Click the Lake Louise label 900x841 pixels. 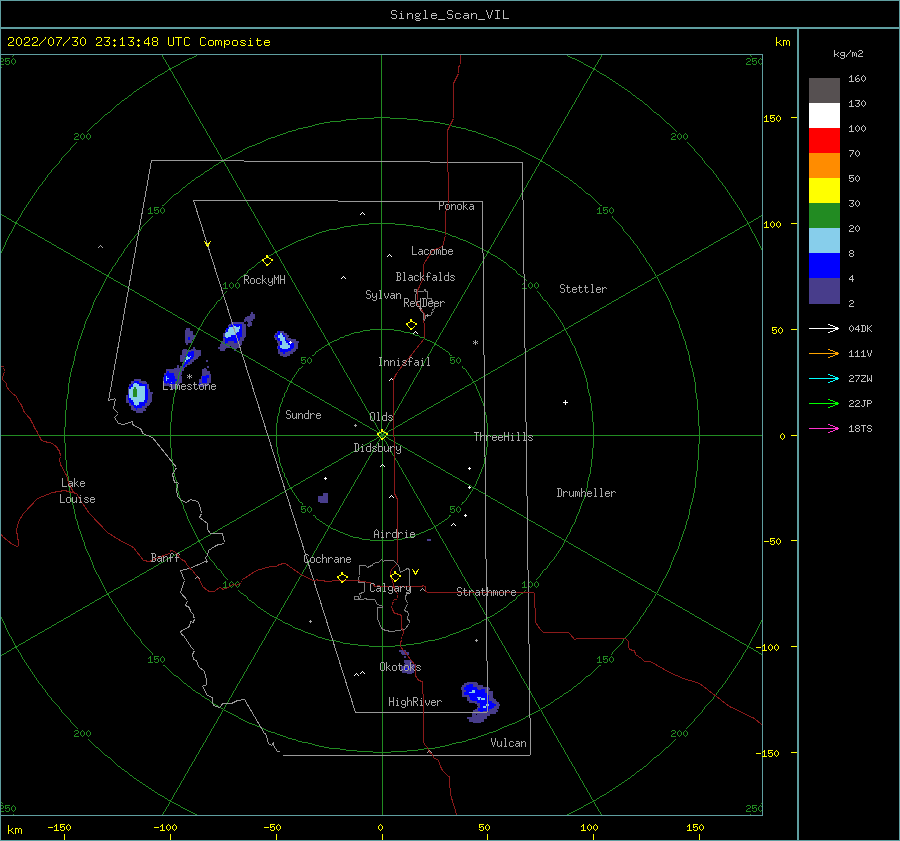(77, 491)
